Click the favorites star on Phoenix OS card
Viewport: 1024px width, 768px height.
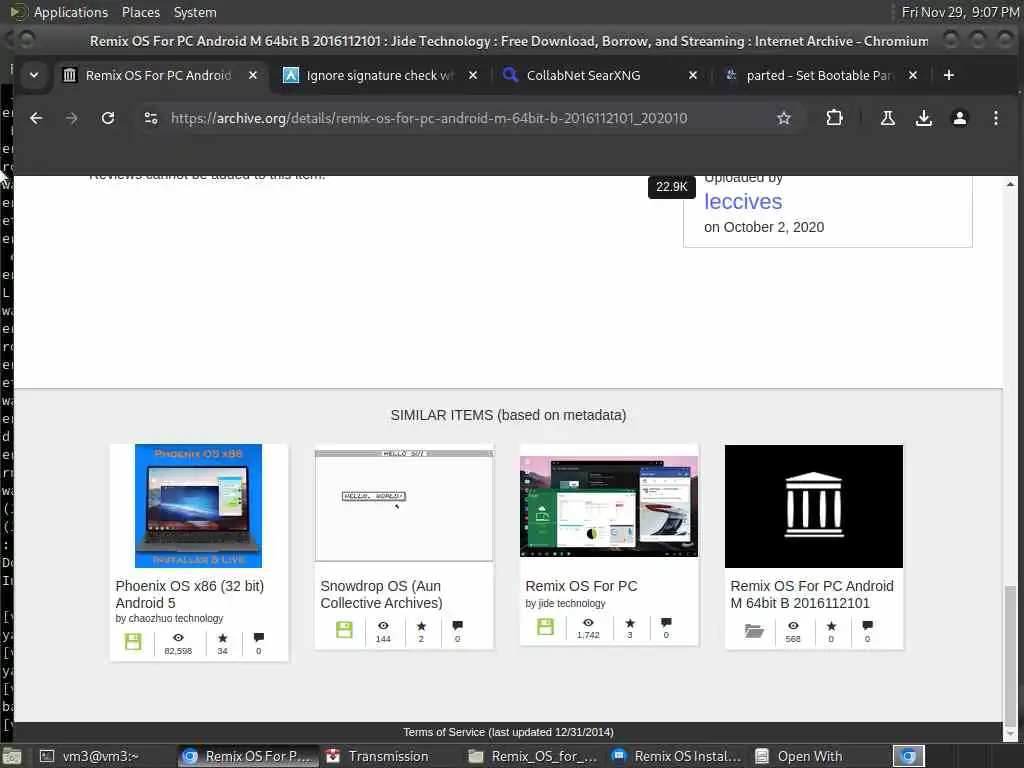point(223,638)
